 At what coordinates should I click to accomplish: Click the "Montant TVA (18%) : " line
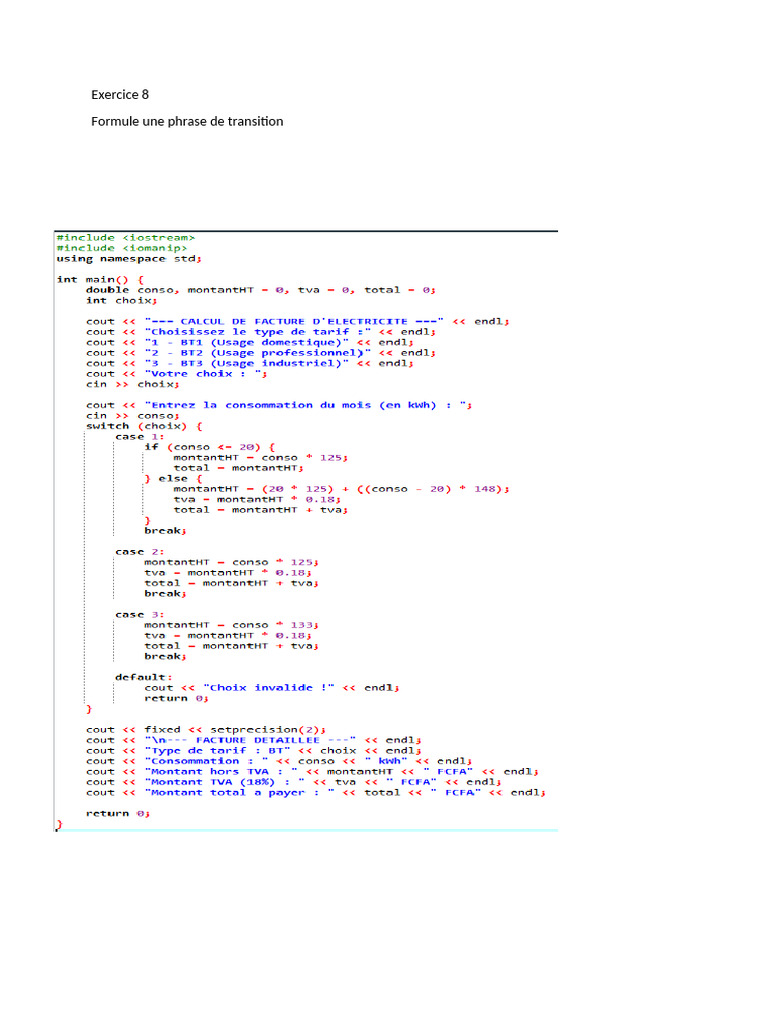tap(295, 781)
